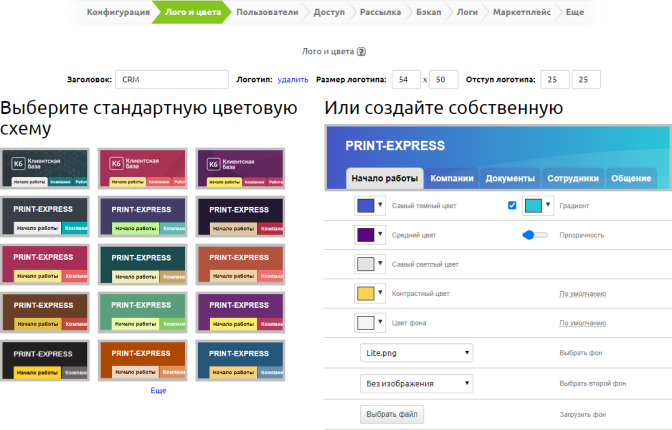This screenshot has width=672, height=430.
Task: Click the Заголовок input field with CRM
Action: [171, 79]
